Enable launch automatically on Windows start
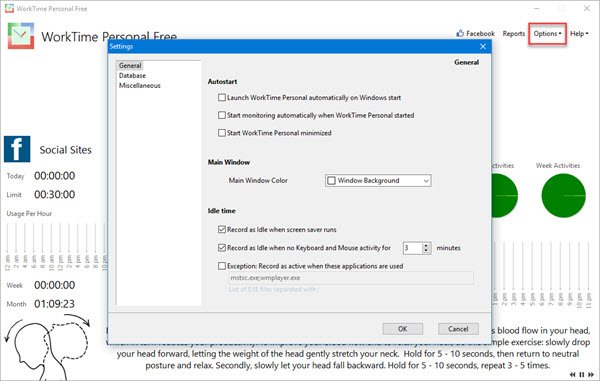The image size is (600, 381). click(222, 98)
